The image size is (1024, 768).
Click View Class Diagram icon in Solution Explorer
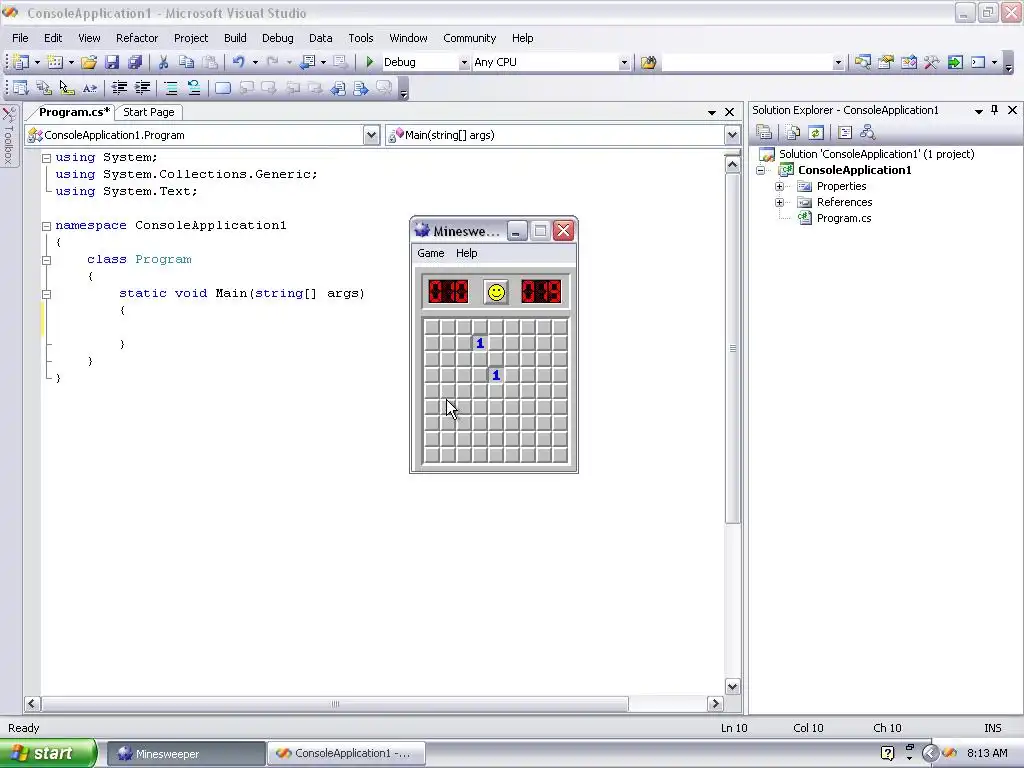867,133
